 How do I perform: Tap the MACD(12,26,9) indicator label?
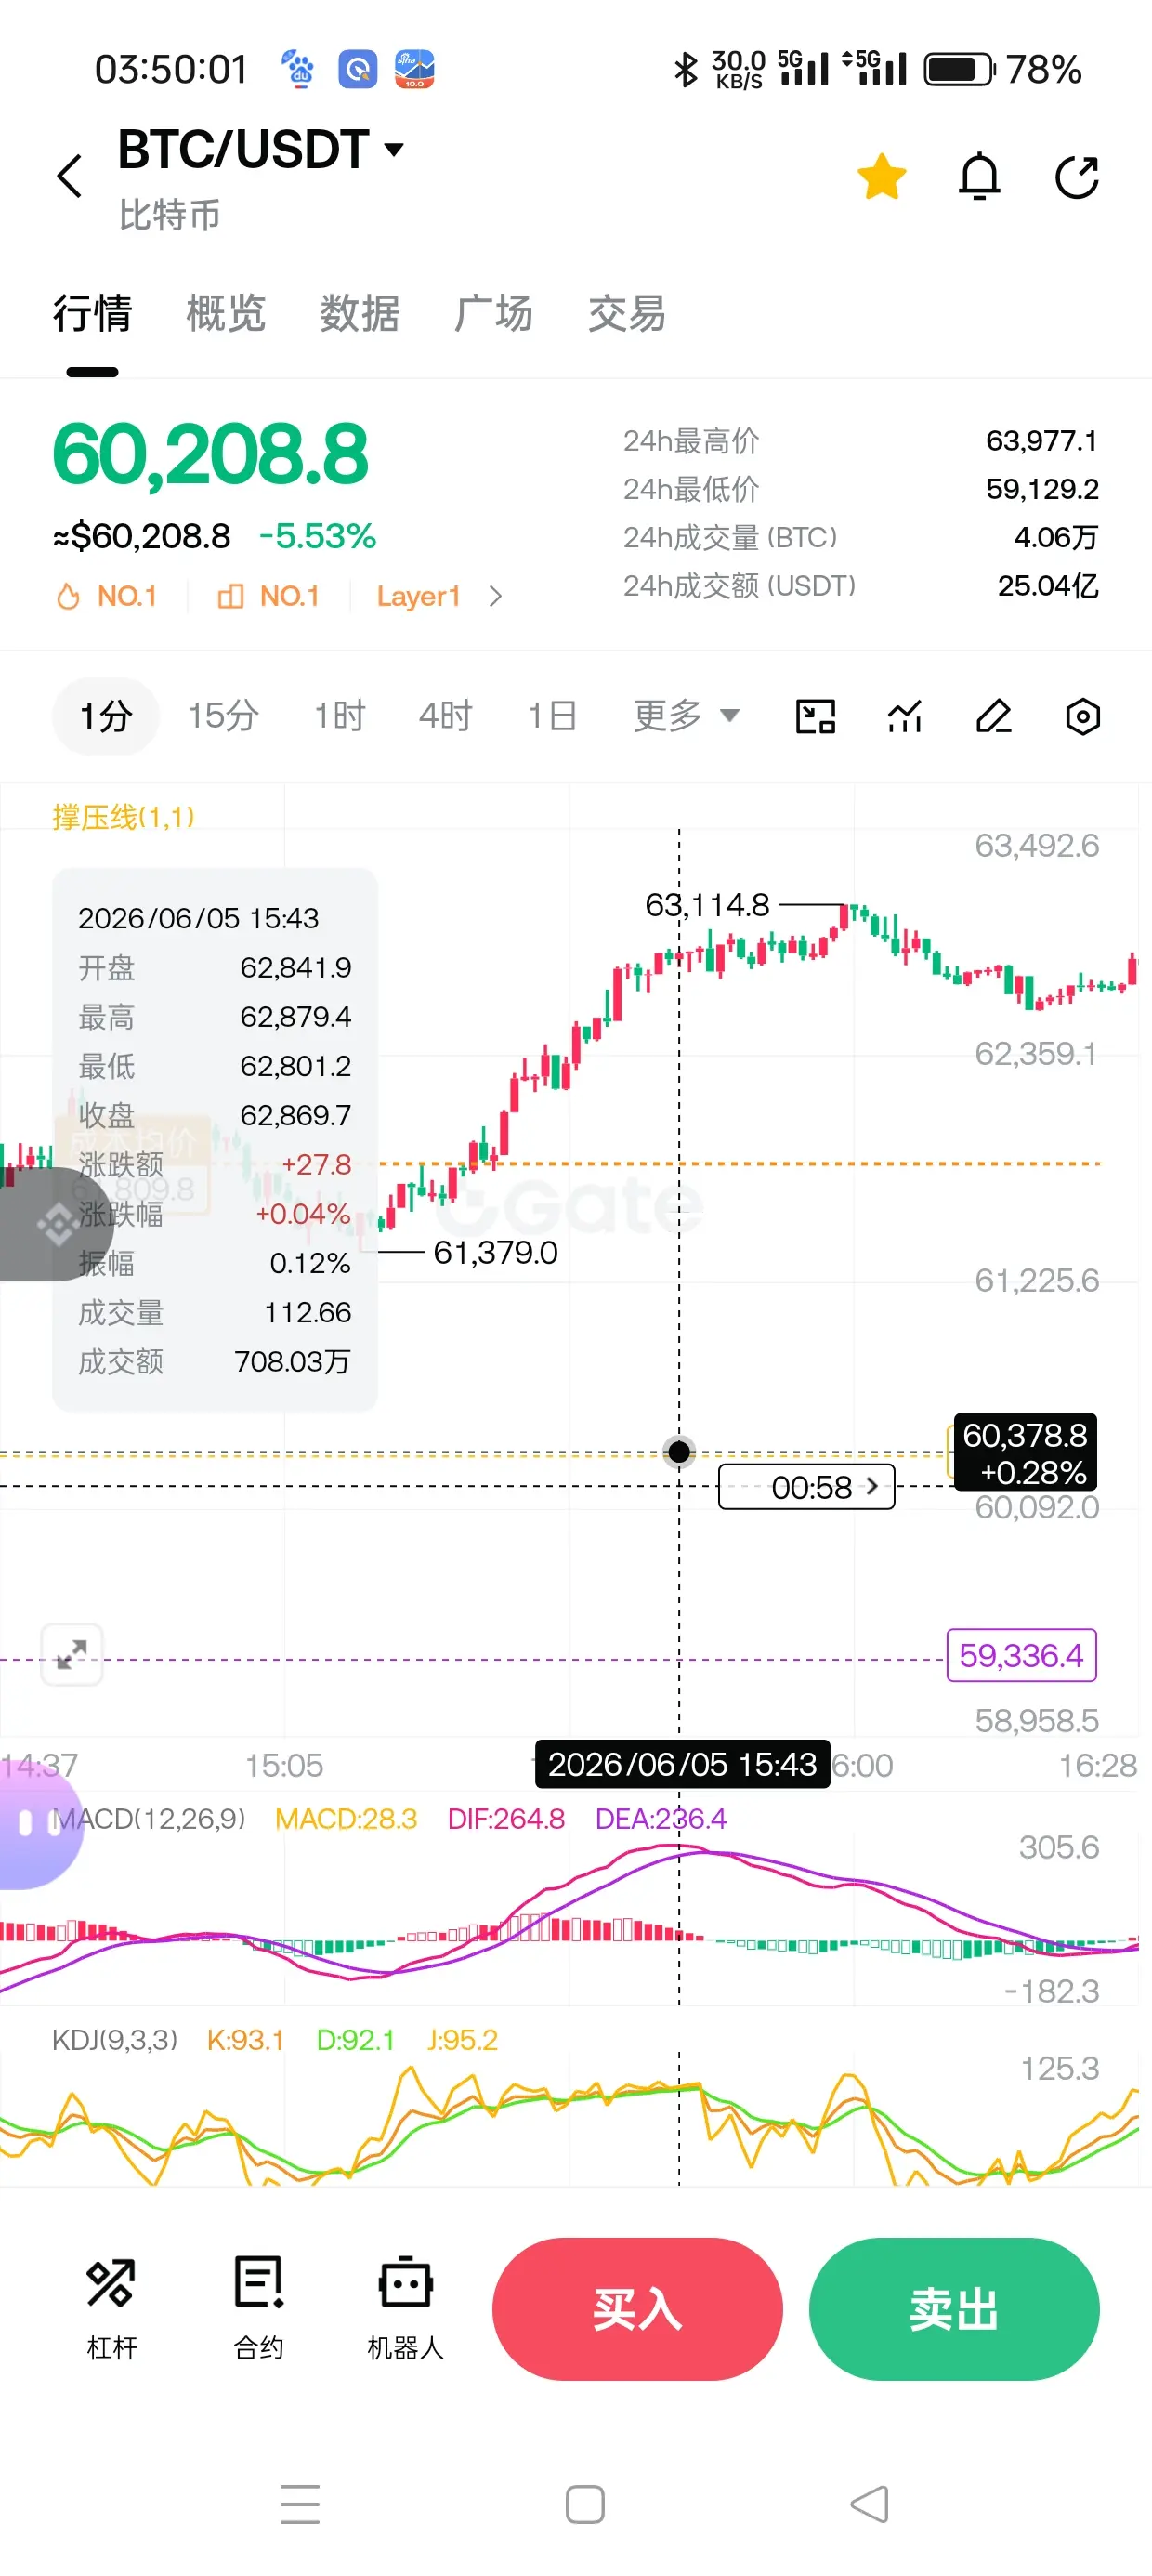click(148, 1818)
